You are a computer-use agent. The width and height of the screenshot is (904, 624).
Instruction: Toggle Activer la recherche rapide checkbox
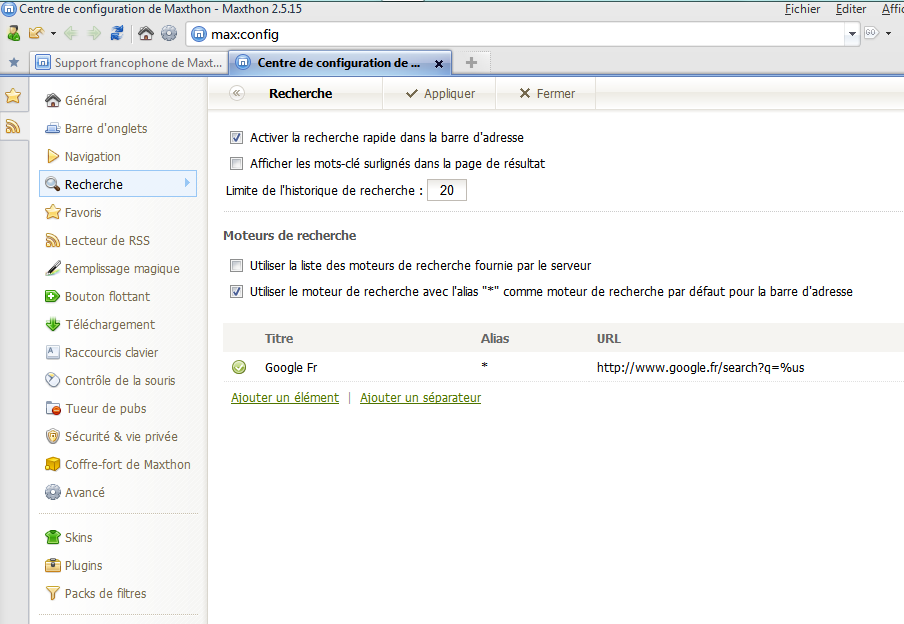point(236,137)
